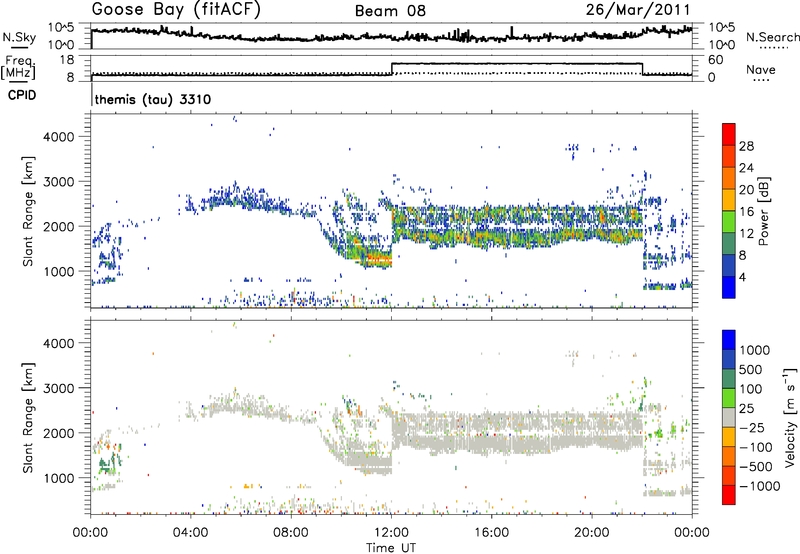Click the "CPID" row label
Image resolution: width=800 pixels, height=554 pixels.
click(x=22, y=95)
